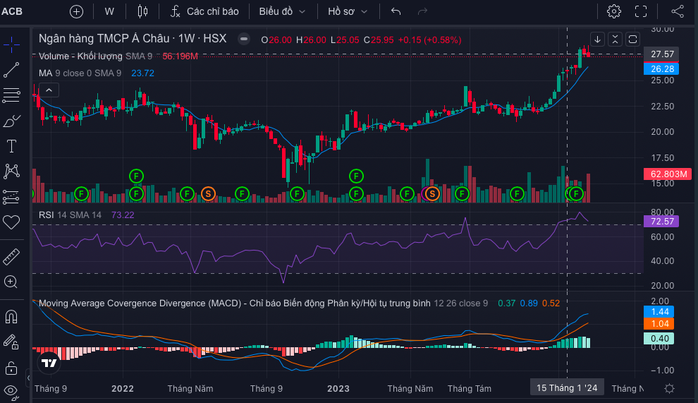The height and width of the screenshot is (403, 698).
Task: Collapse the indicator legend chevron
Action: tap(49, 90)
